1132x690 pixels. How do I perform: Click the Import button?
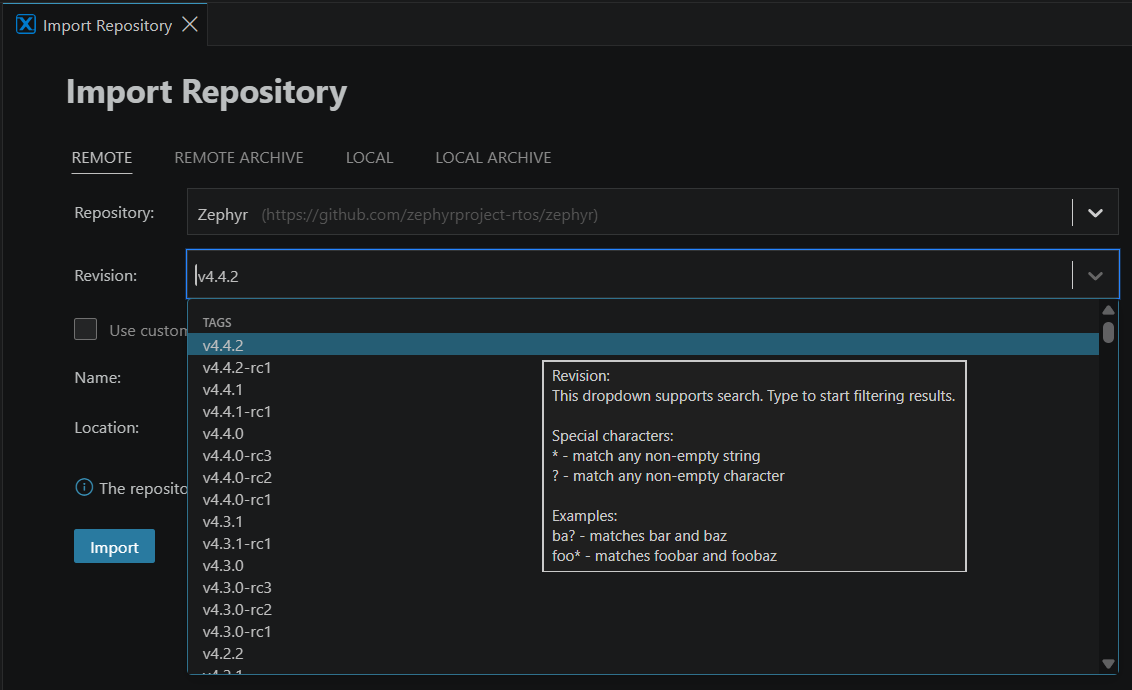point(114,546)
